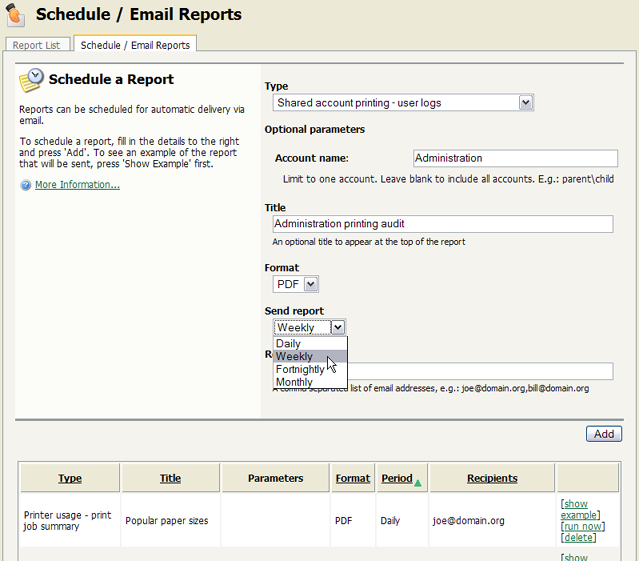Sort the table by the Recipients column
The image size is (639, 561).
tap(492, 478)
